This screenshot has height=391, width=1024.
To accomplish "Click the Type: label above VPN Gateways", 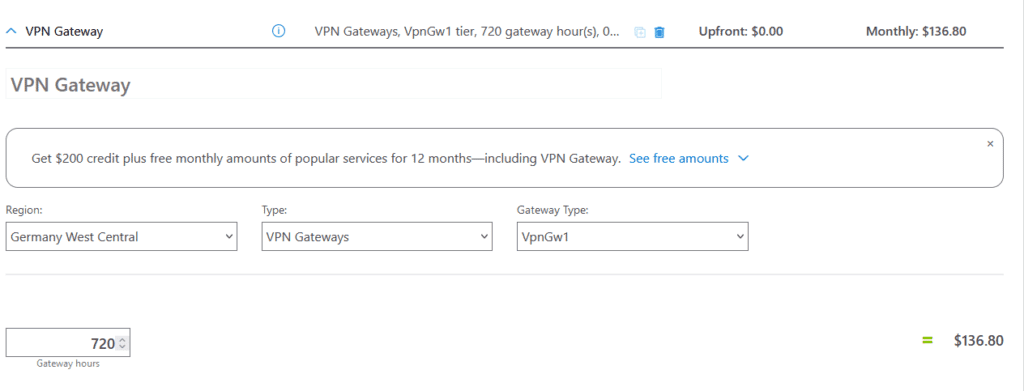I will tap(274, 210).
